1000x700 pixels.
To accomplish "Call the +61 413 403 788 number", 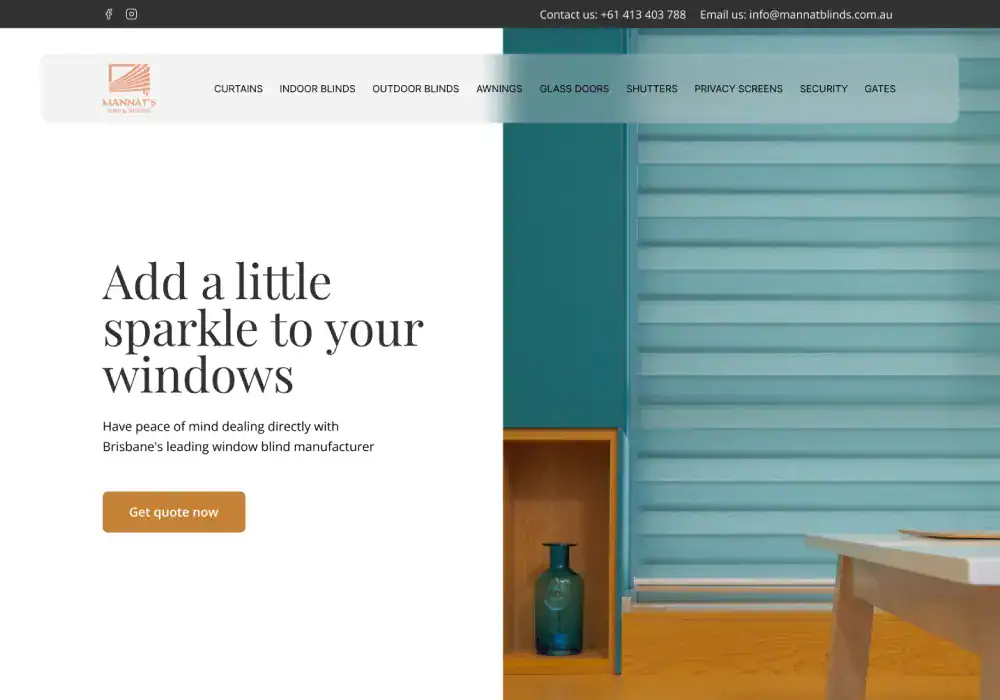I will [x=643, y=15].
